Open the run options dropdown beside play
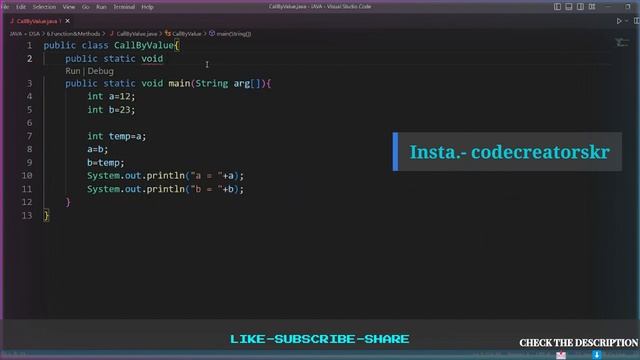The height and width of the screenshot is (360, 640). pyautogui.click(x=627, y=21)
